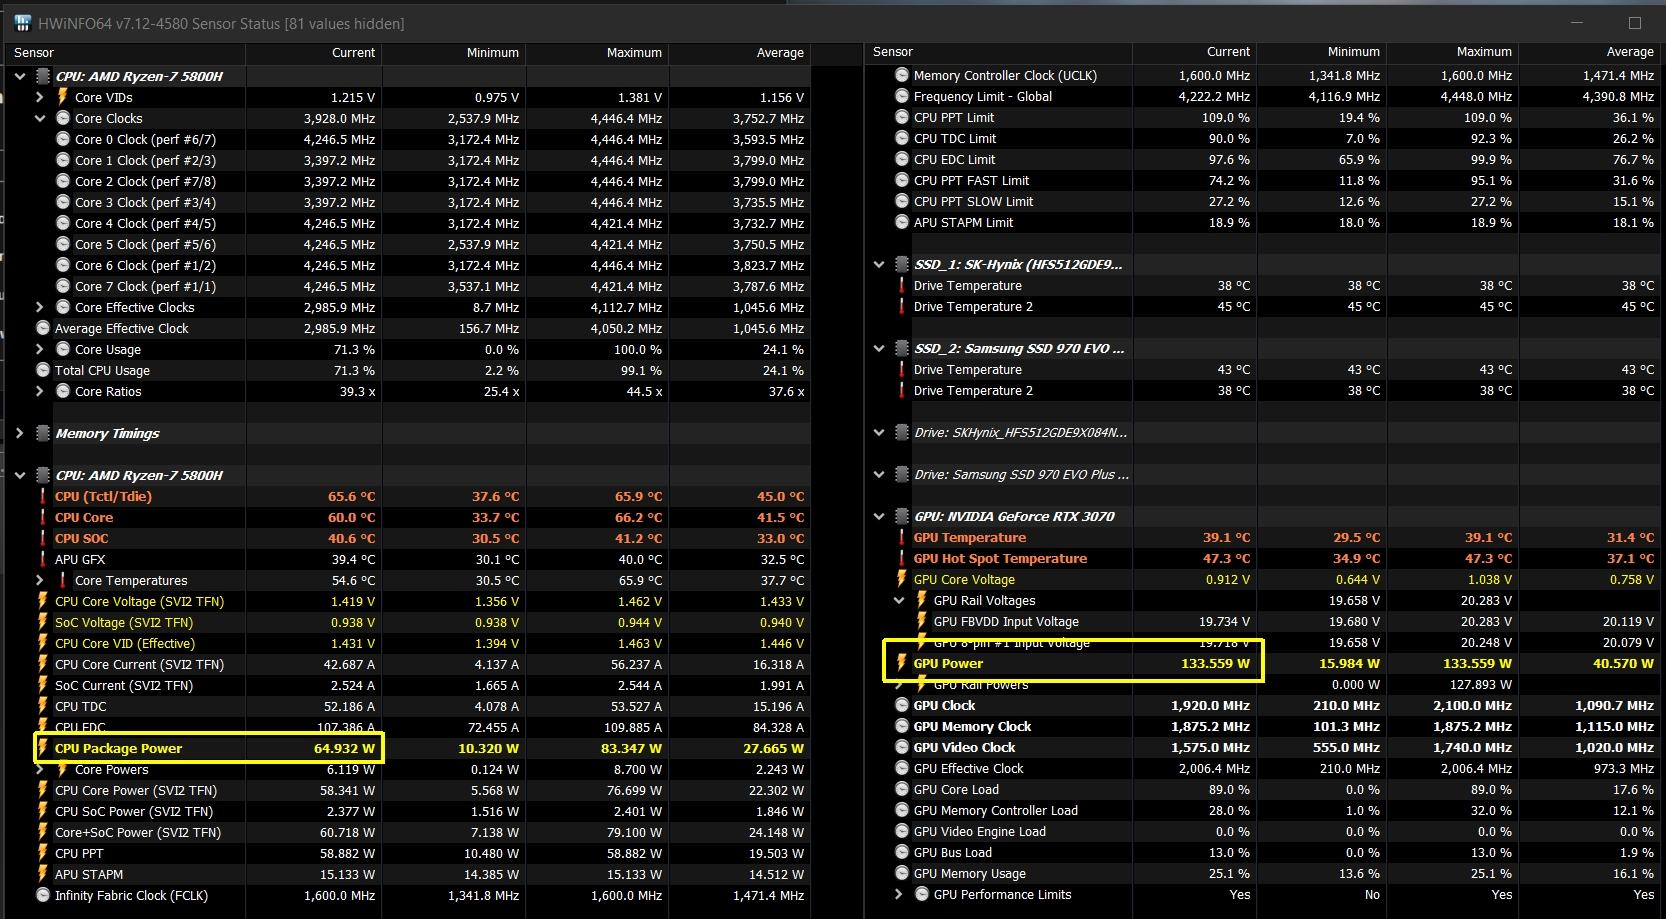Click the '40.570 W' average GPU Power value
1666x919 pixels.
(x=1623, y=663)
